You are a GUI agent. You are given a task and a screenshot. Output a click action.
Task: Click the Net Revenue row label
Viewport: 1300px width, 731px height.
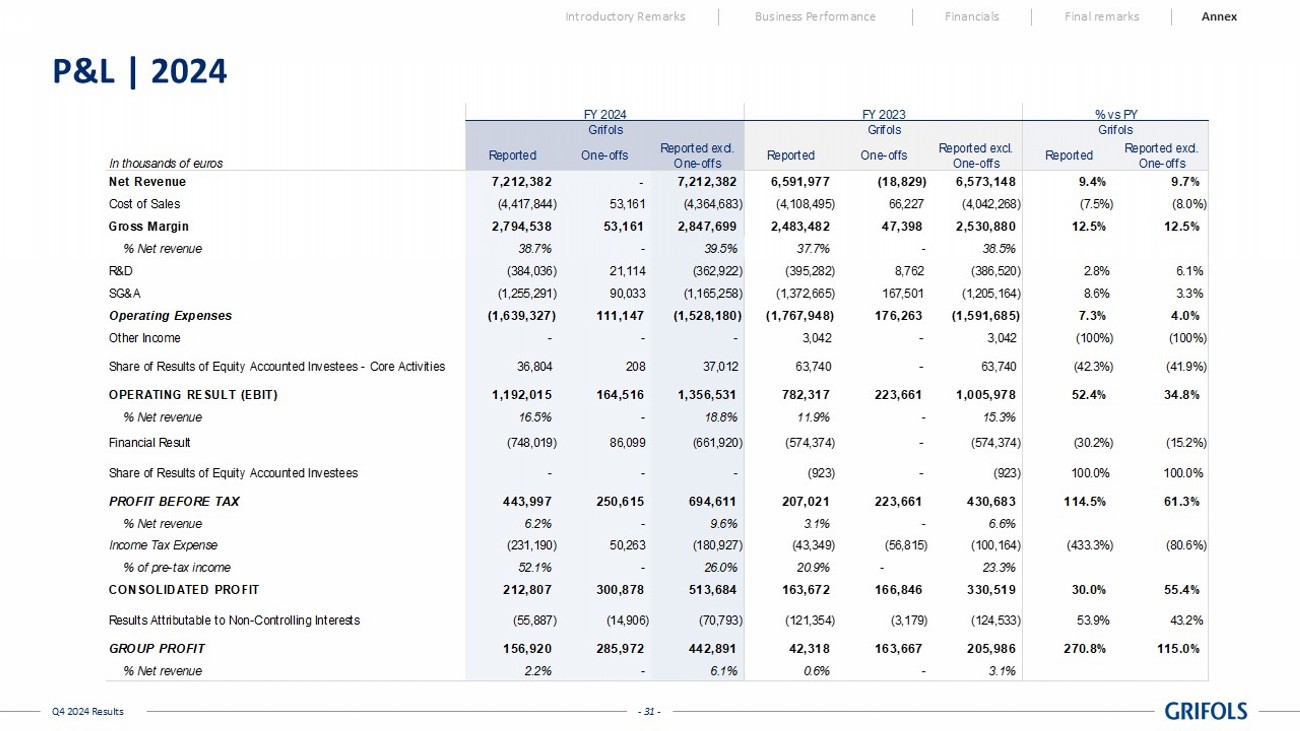coord(147,182)
